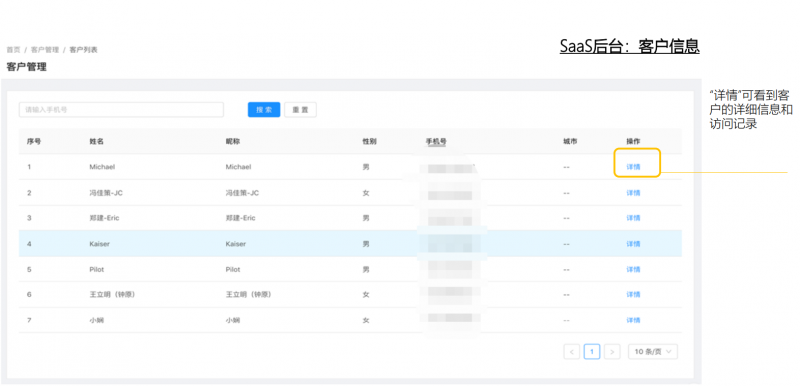
Task: Open 详情 for 冯佳策-JC row
Action: [x=633, y=193]
